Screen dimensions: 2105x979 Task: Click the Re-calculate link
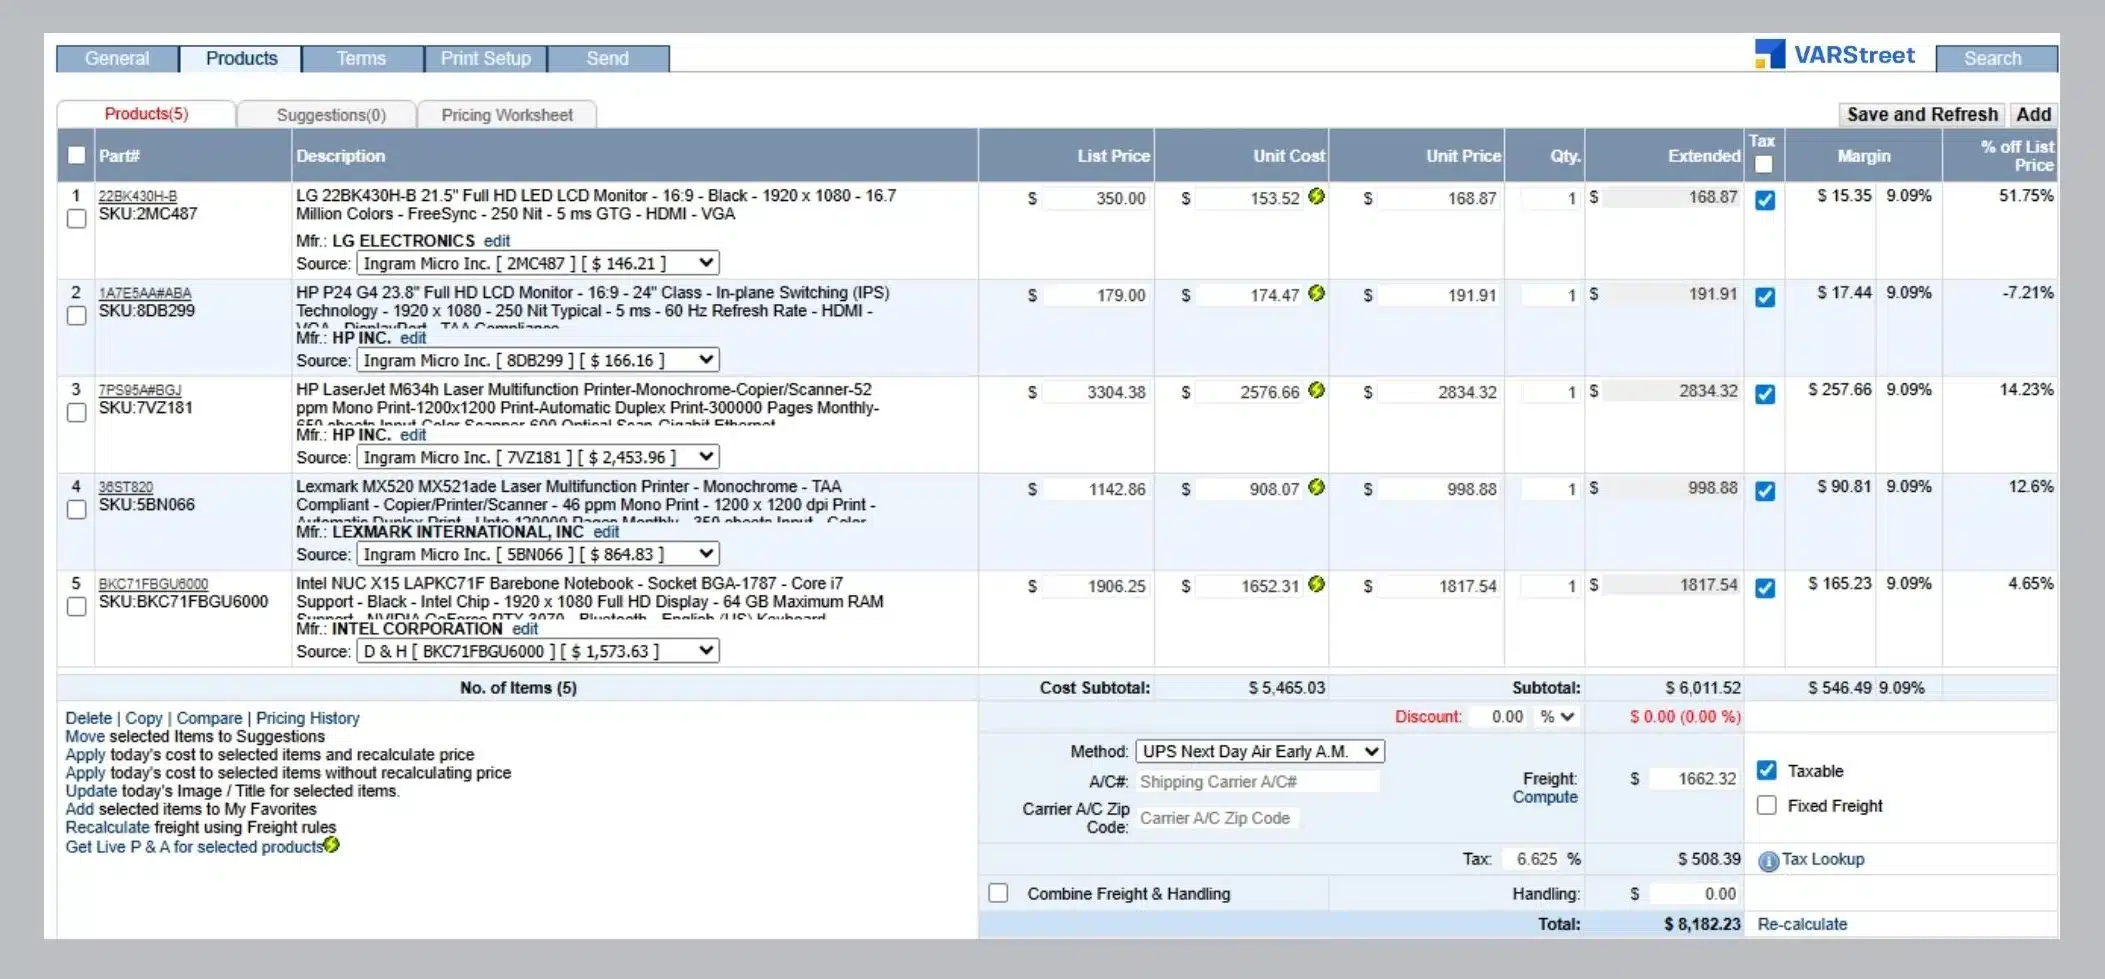pyautogui.click(x=1802, y=924)
